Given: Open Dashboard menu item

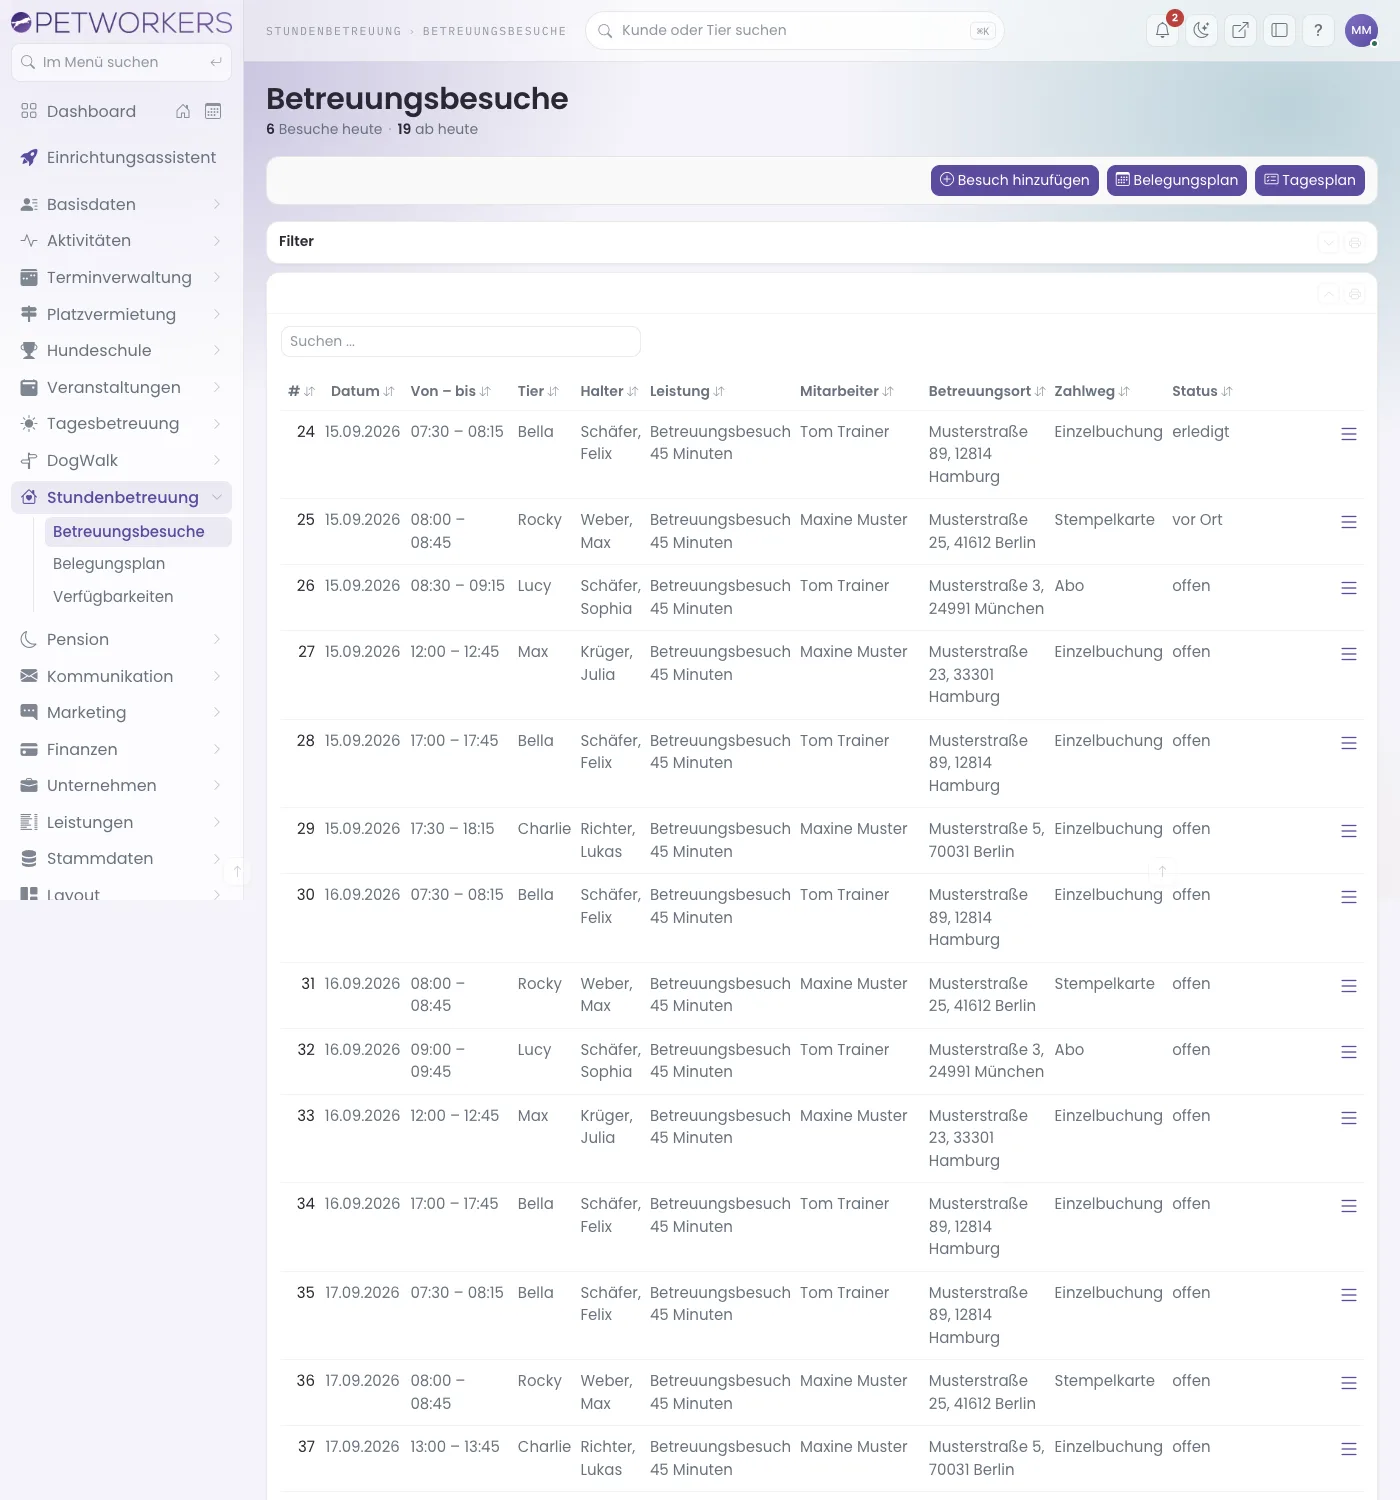Looking at the screenshot, I should [91, 111].
